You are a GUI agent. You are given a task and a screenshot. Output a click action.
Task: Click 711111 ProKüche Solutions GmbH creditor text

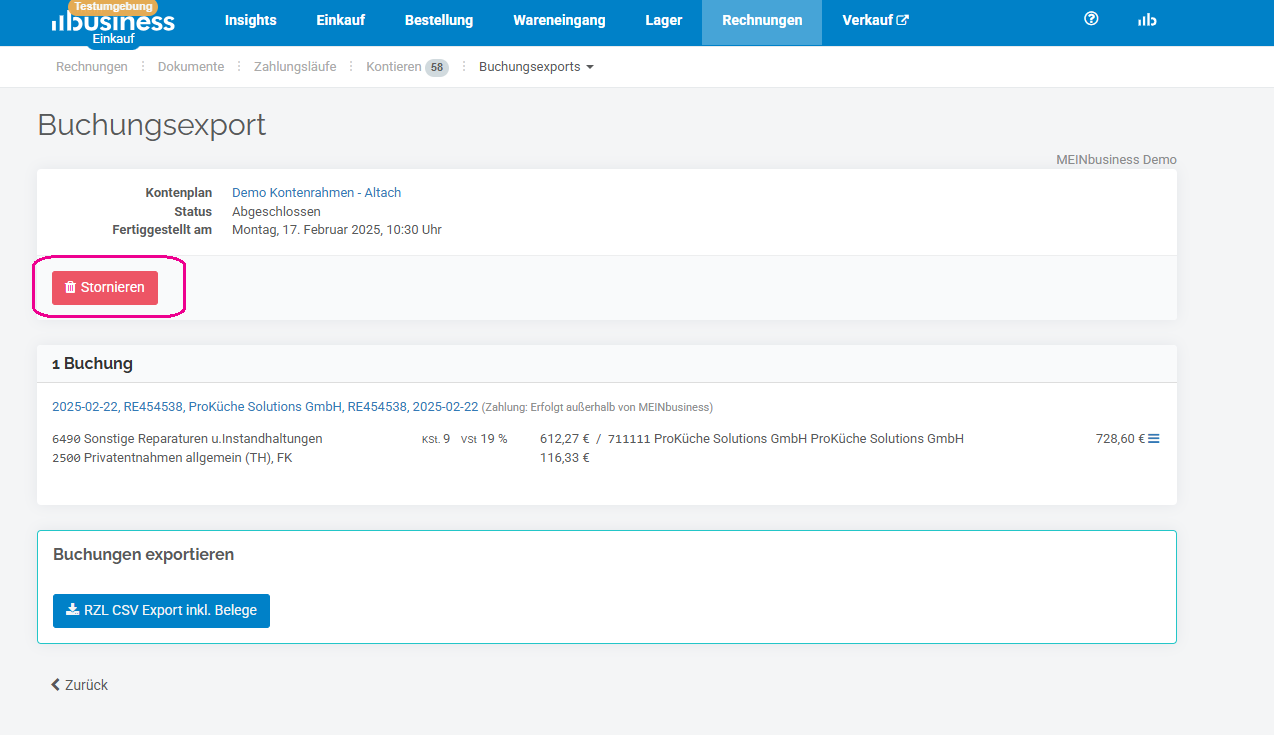(786, 439)
